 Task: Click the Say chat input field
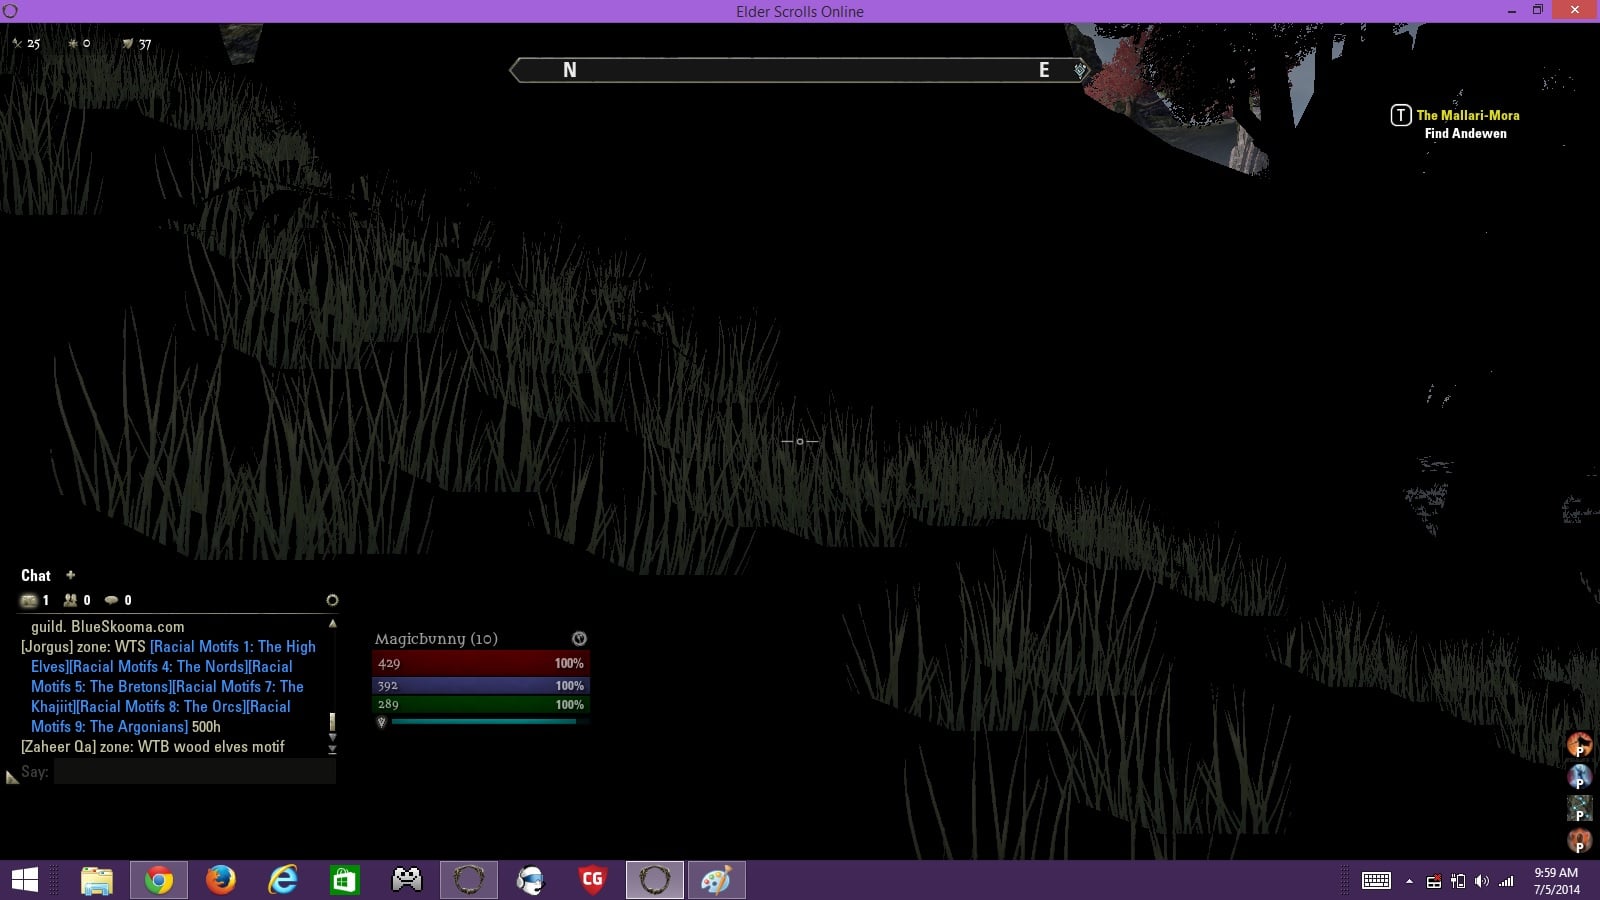(x=194, y=771)
